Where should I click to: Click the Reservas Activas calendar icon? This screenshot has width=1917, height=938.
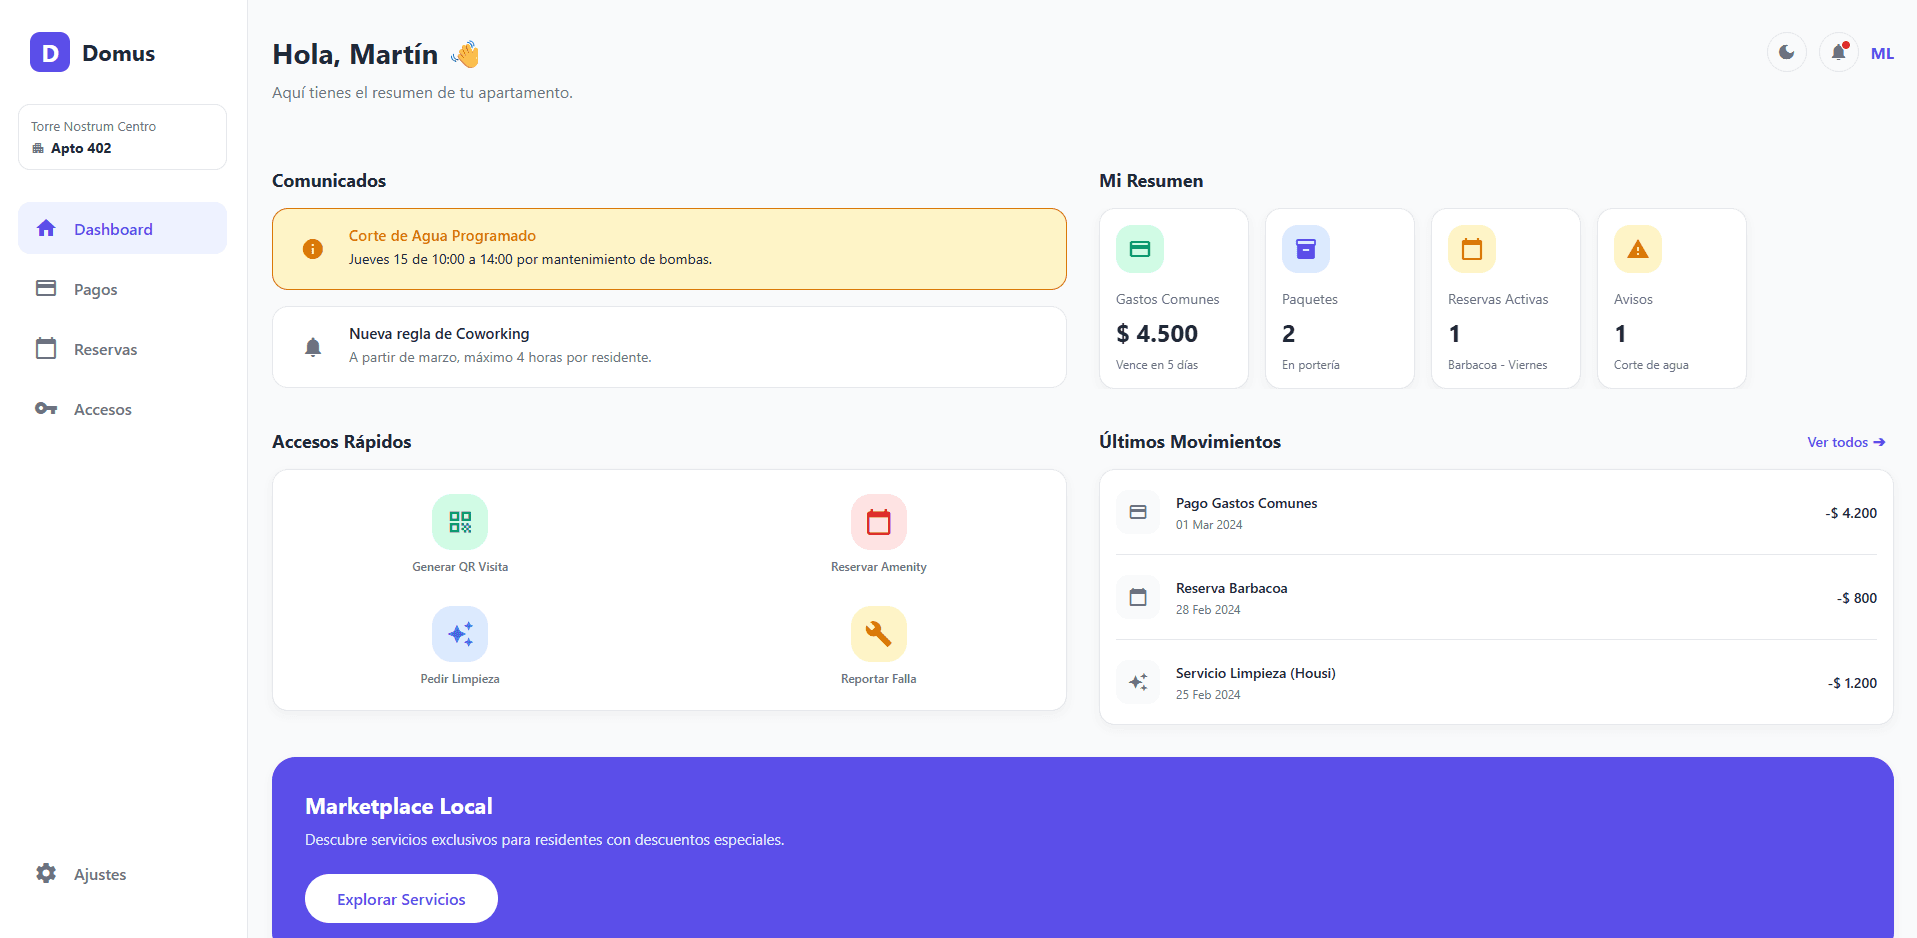pyautogui.click(x=1471, y=248)
